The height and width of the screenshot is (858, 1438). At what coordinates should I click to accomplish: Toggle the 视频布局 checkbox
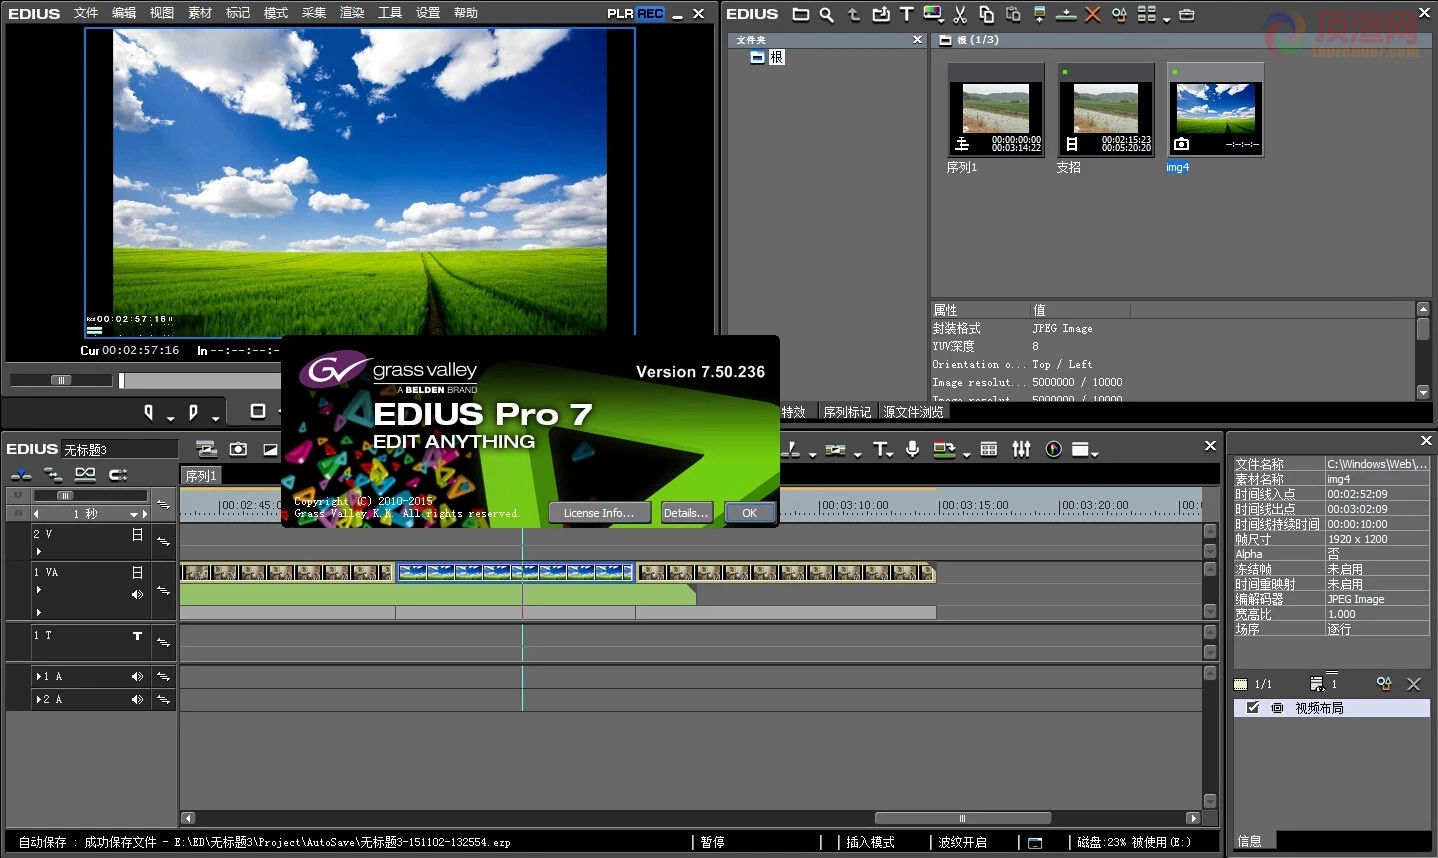[x=1253, y=707]
